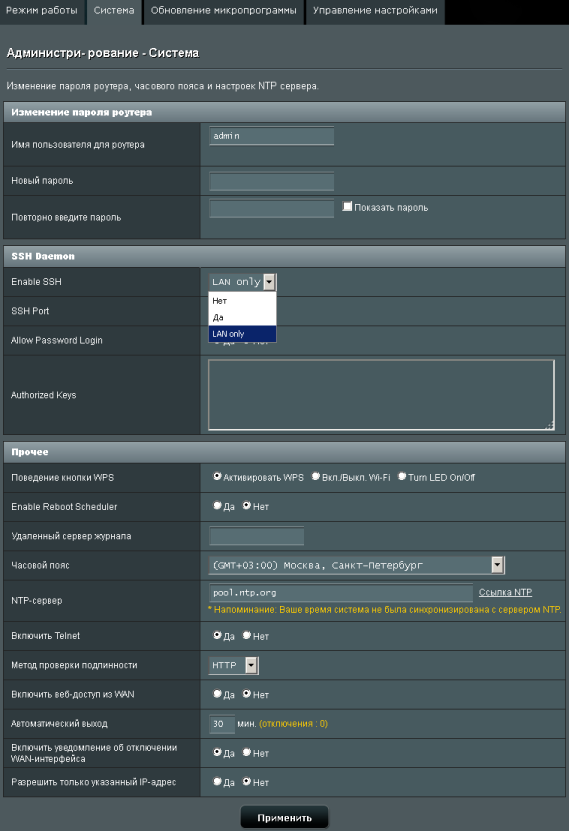Click the NTP-сервер field pool.ntp.org

tap(341, 593)
